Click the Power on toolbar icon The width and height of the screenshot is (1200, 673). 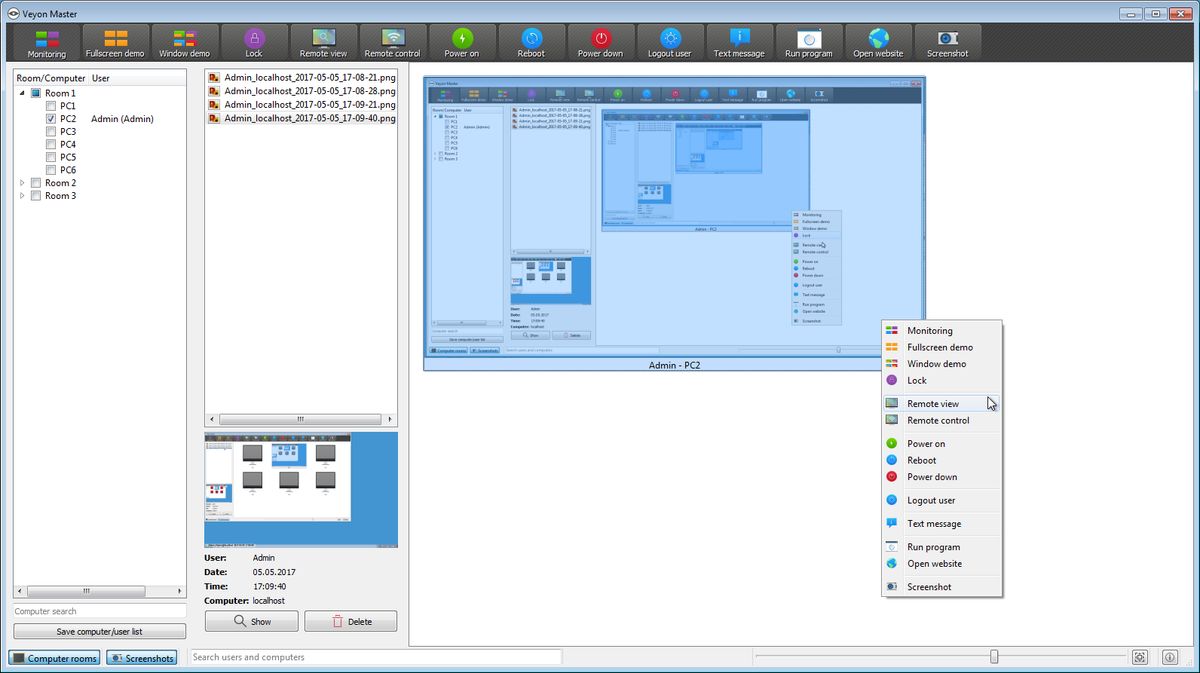point(461,42)
